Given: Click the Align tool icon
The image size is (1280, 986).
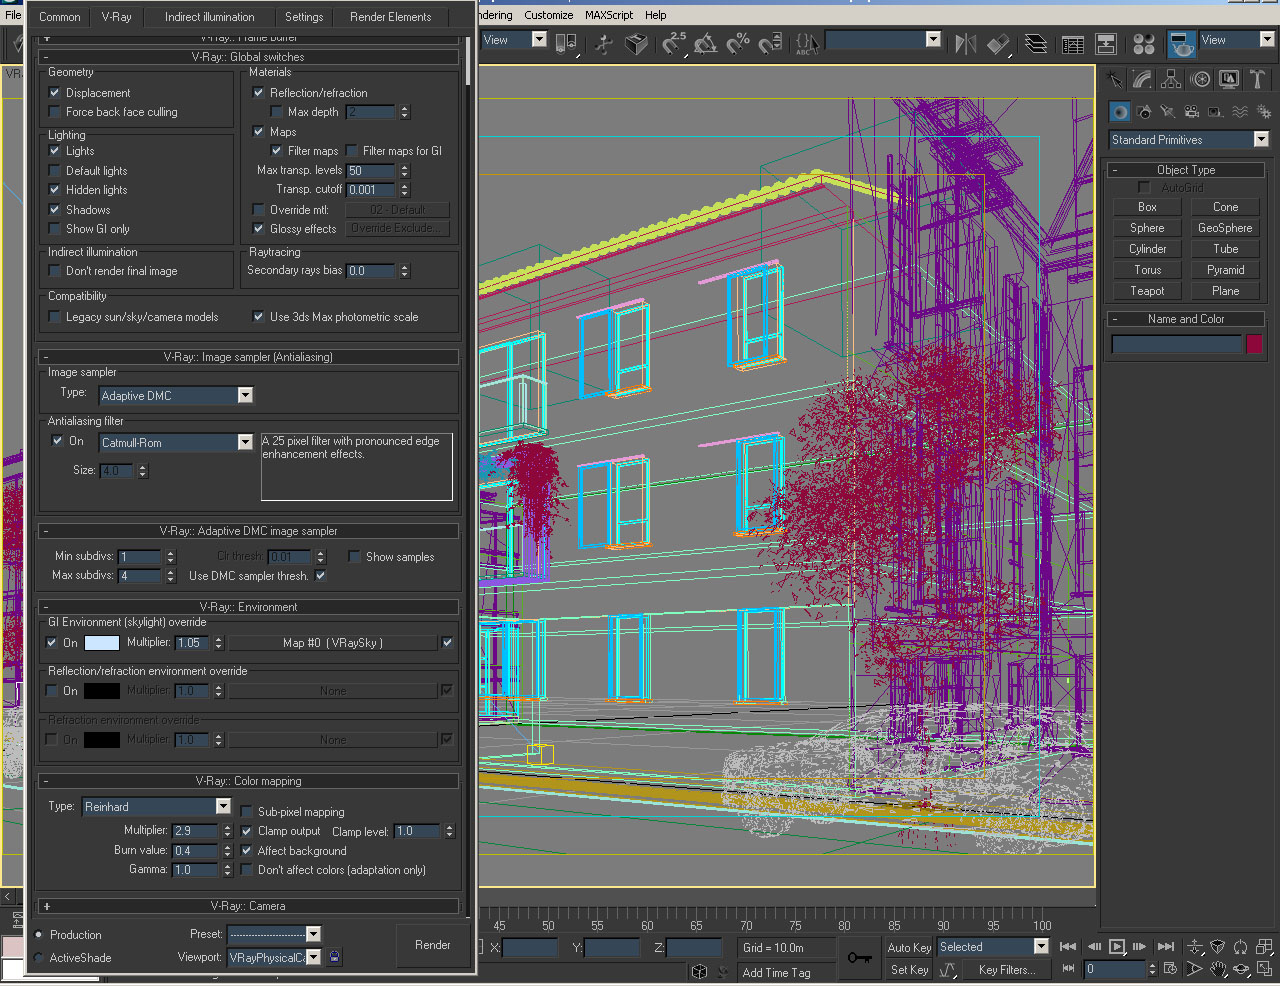Looking at the screenshot, I should 998,43.
